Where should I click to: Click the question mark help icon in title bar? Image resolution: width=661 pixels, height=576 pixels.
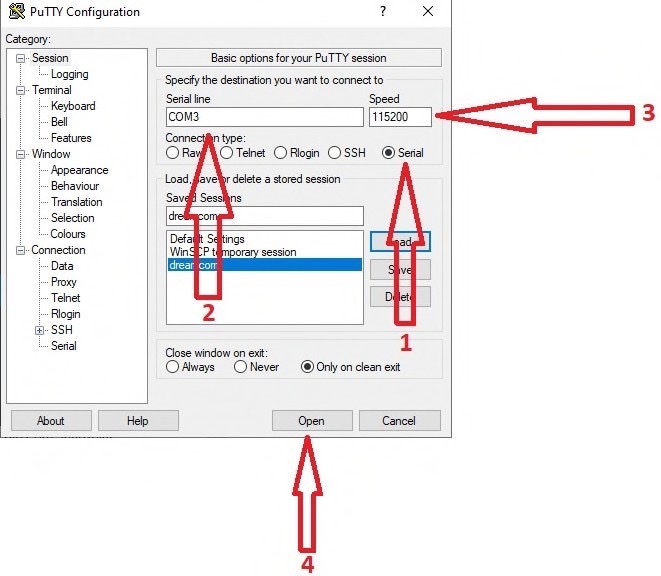pyautogui.click(x=383, y=11)
